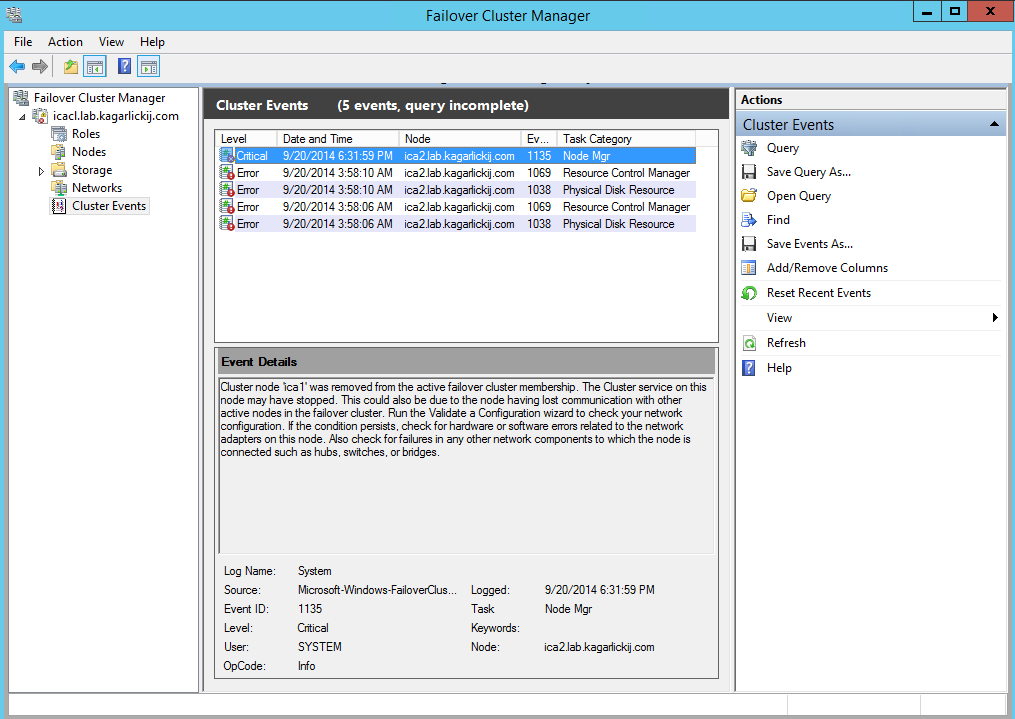This screenshot has height=719, width=1015.
Task: Toggle Show/Hide Console Tree toolbar icon
Action: [x=95, y=67]
